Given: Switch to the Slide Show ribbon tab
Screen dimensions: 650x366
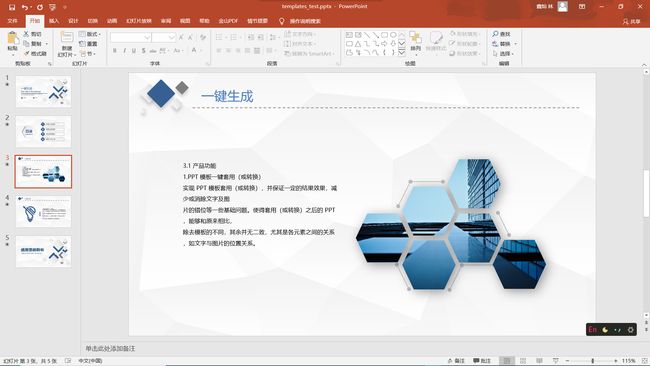Looking at the screenshot, I should pos(139,21).
